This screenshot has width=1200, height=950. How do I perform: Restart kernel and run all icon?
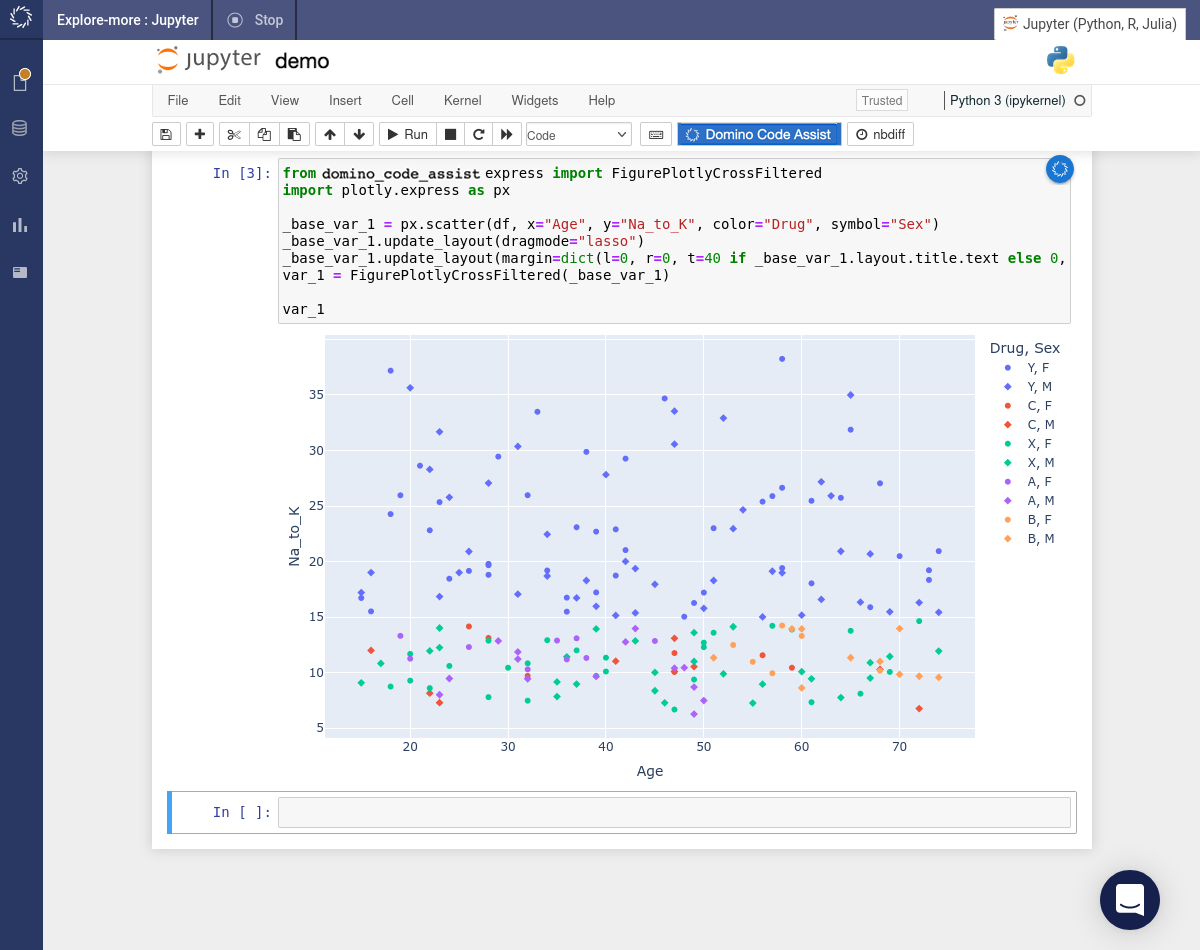point(507,134)
